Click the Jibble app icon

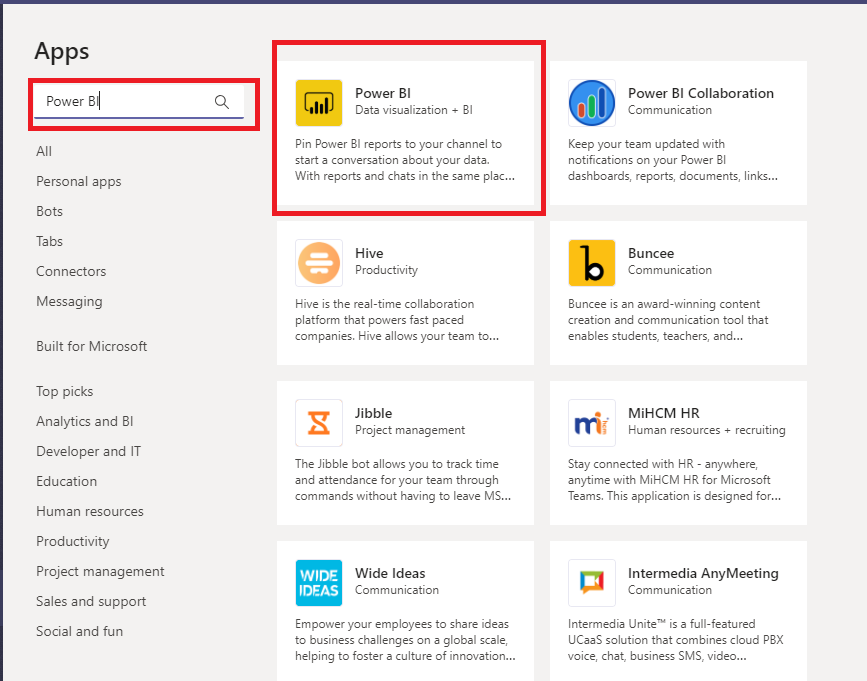318,423
